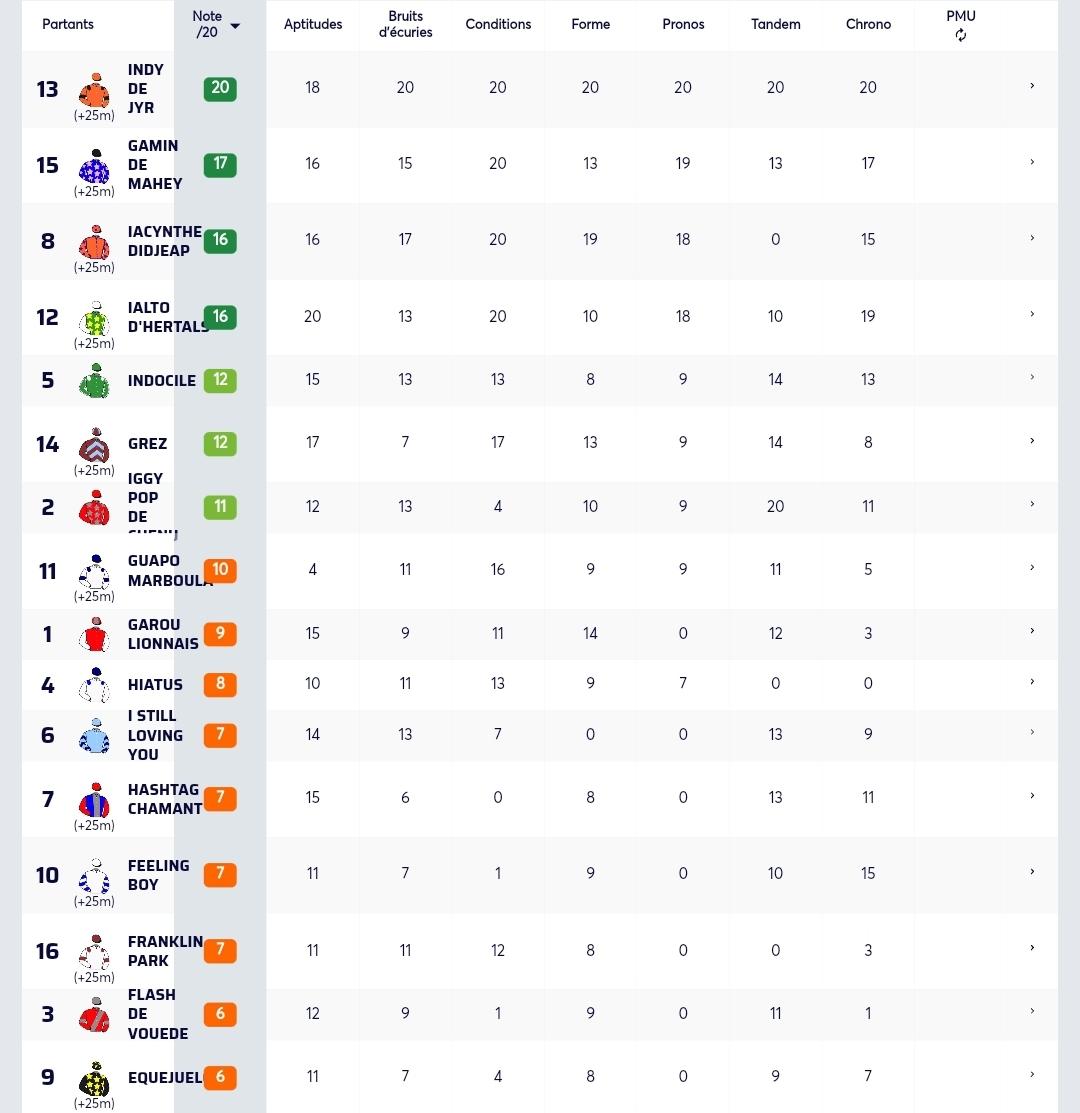
Task: Sort by the Chrono column header
Action: pos(868,24)
